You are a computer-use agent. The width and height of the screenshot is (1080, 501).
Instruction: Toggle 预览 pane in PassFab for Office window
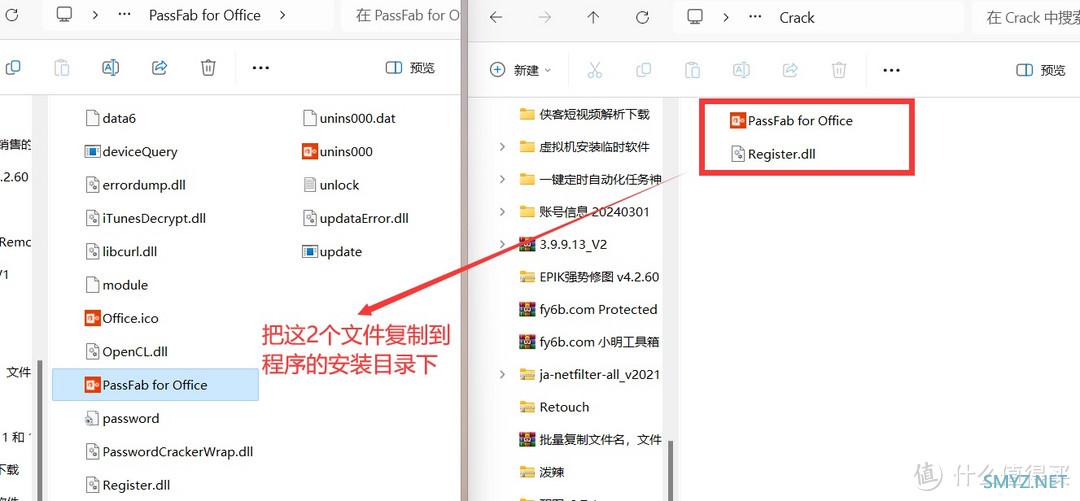tap(411, 68)
